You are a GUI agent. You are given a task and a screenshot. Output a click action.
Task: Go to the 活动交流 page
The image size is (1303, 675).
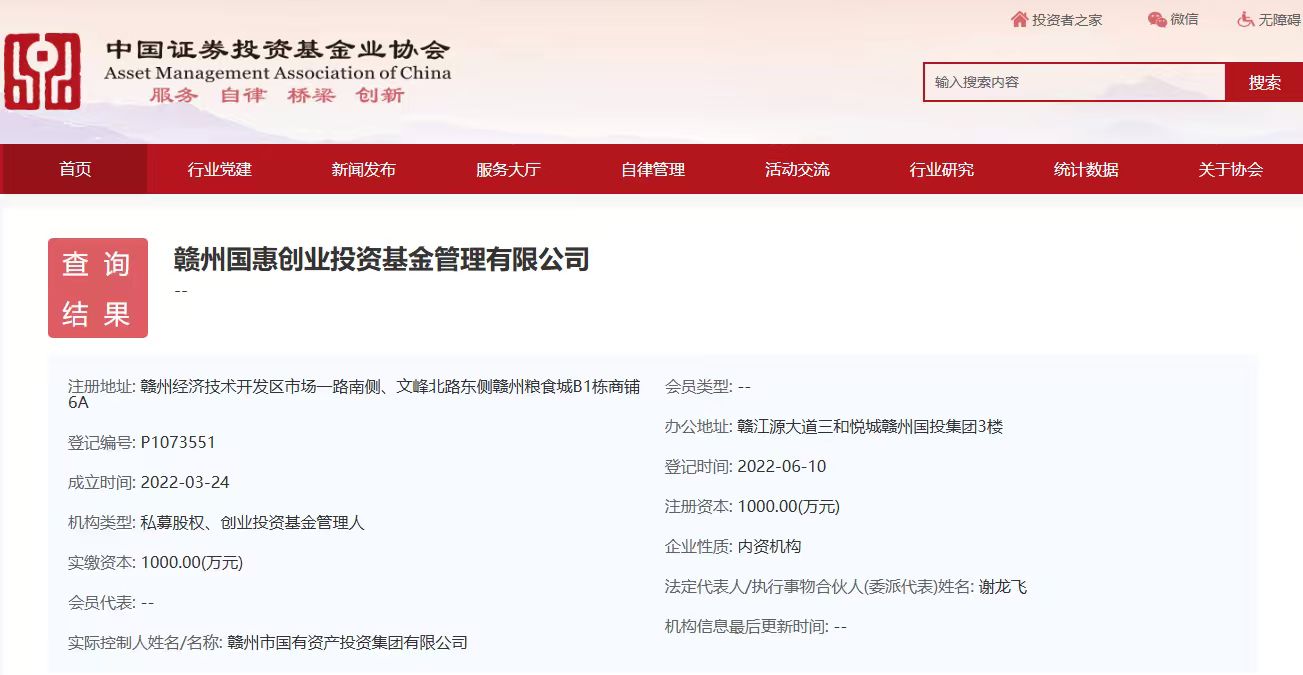click(796, 169)
